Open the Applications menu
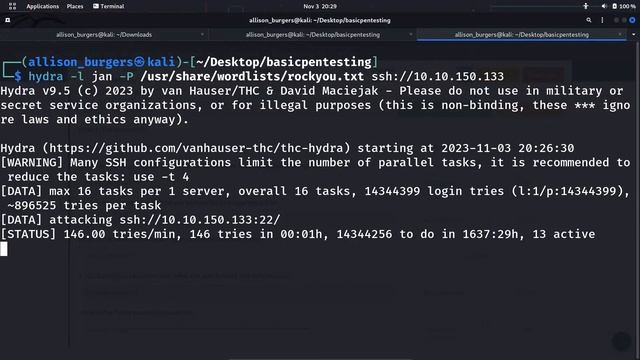The height and width of the screenshot is (360, 640). click(42, 6)
